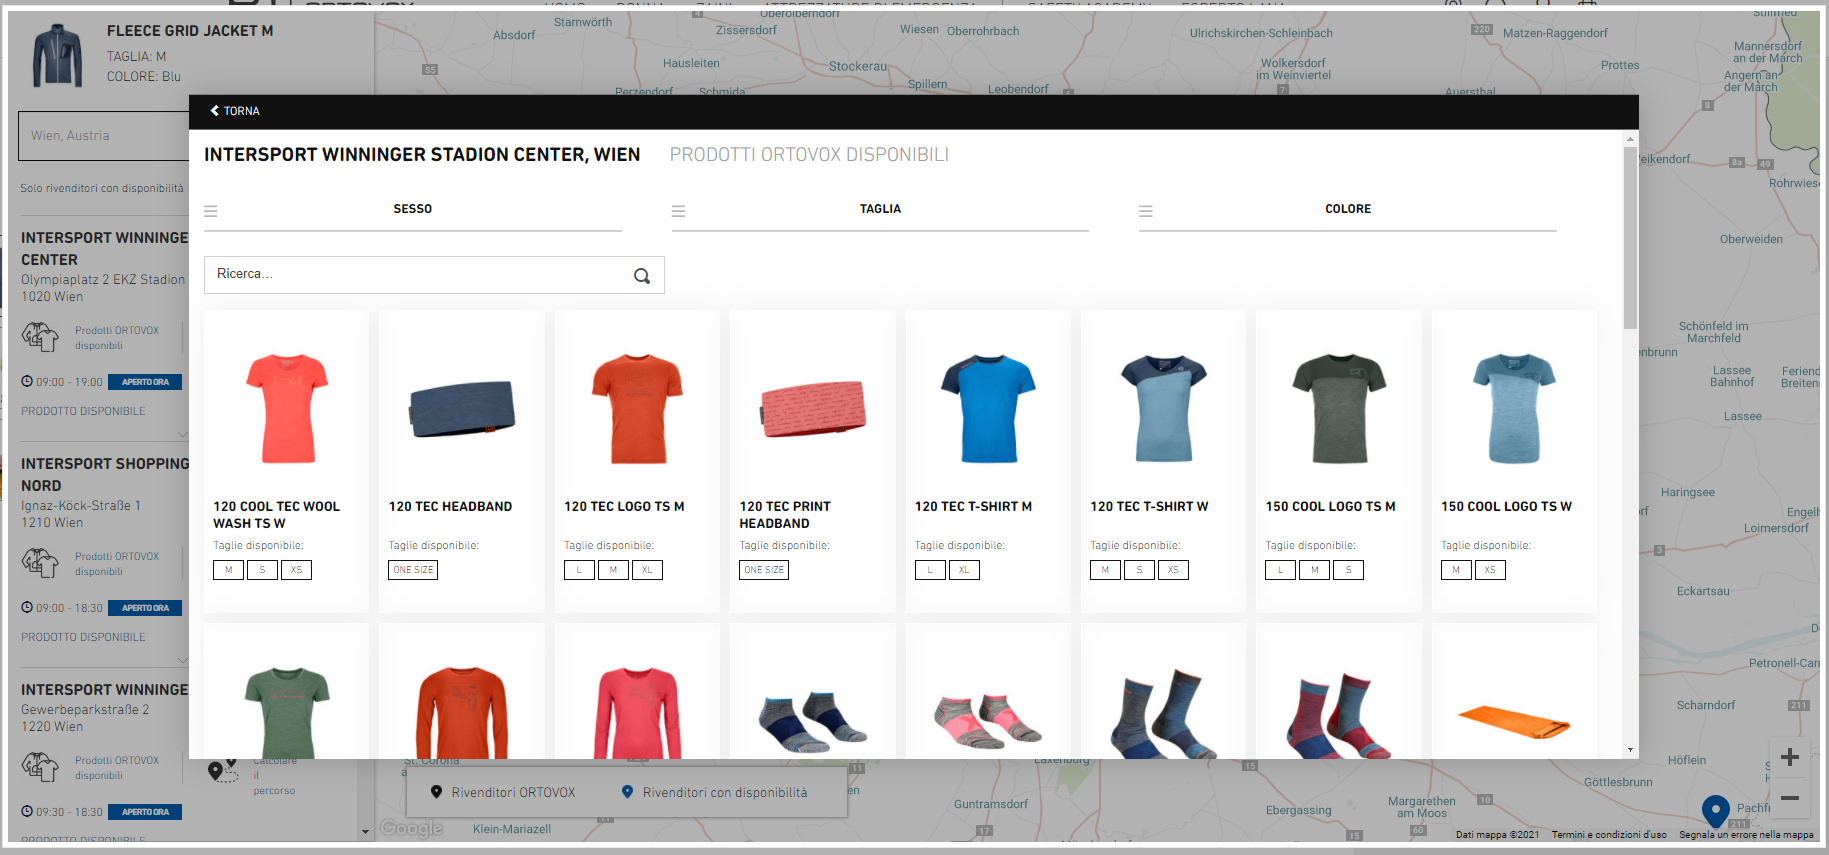Open the red and blue crew socks product
1829x855 pixels.
point(1339,715)
